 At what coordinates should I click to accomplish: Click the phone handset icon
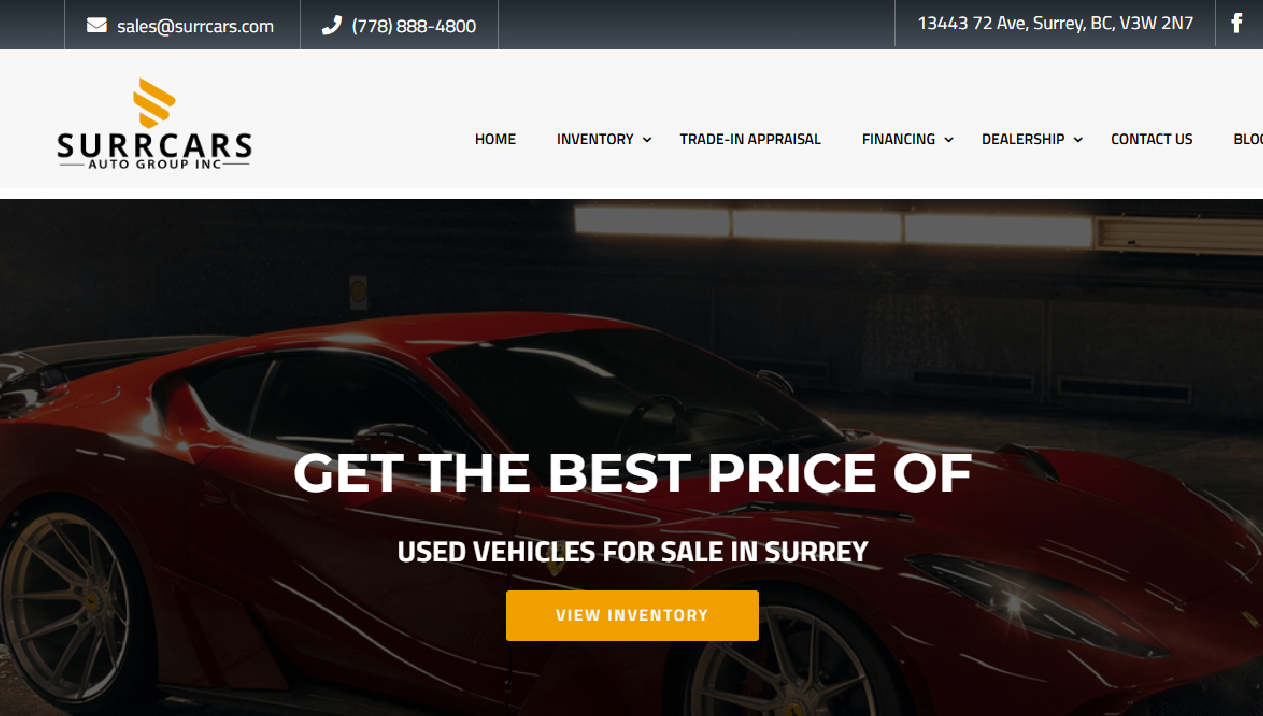point(331,25)
